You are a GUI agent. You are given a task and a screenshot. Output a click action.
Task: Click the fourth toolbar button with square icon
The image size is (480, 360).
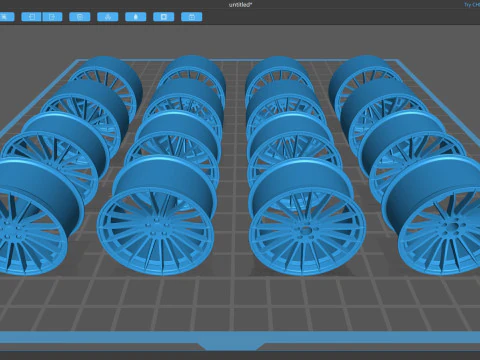point(80,17)
